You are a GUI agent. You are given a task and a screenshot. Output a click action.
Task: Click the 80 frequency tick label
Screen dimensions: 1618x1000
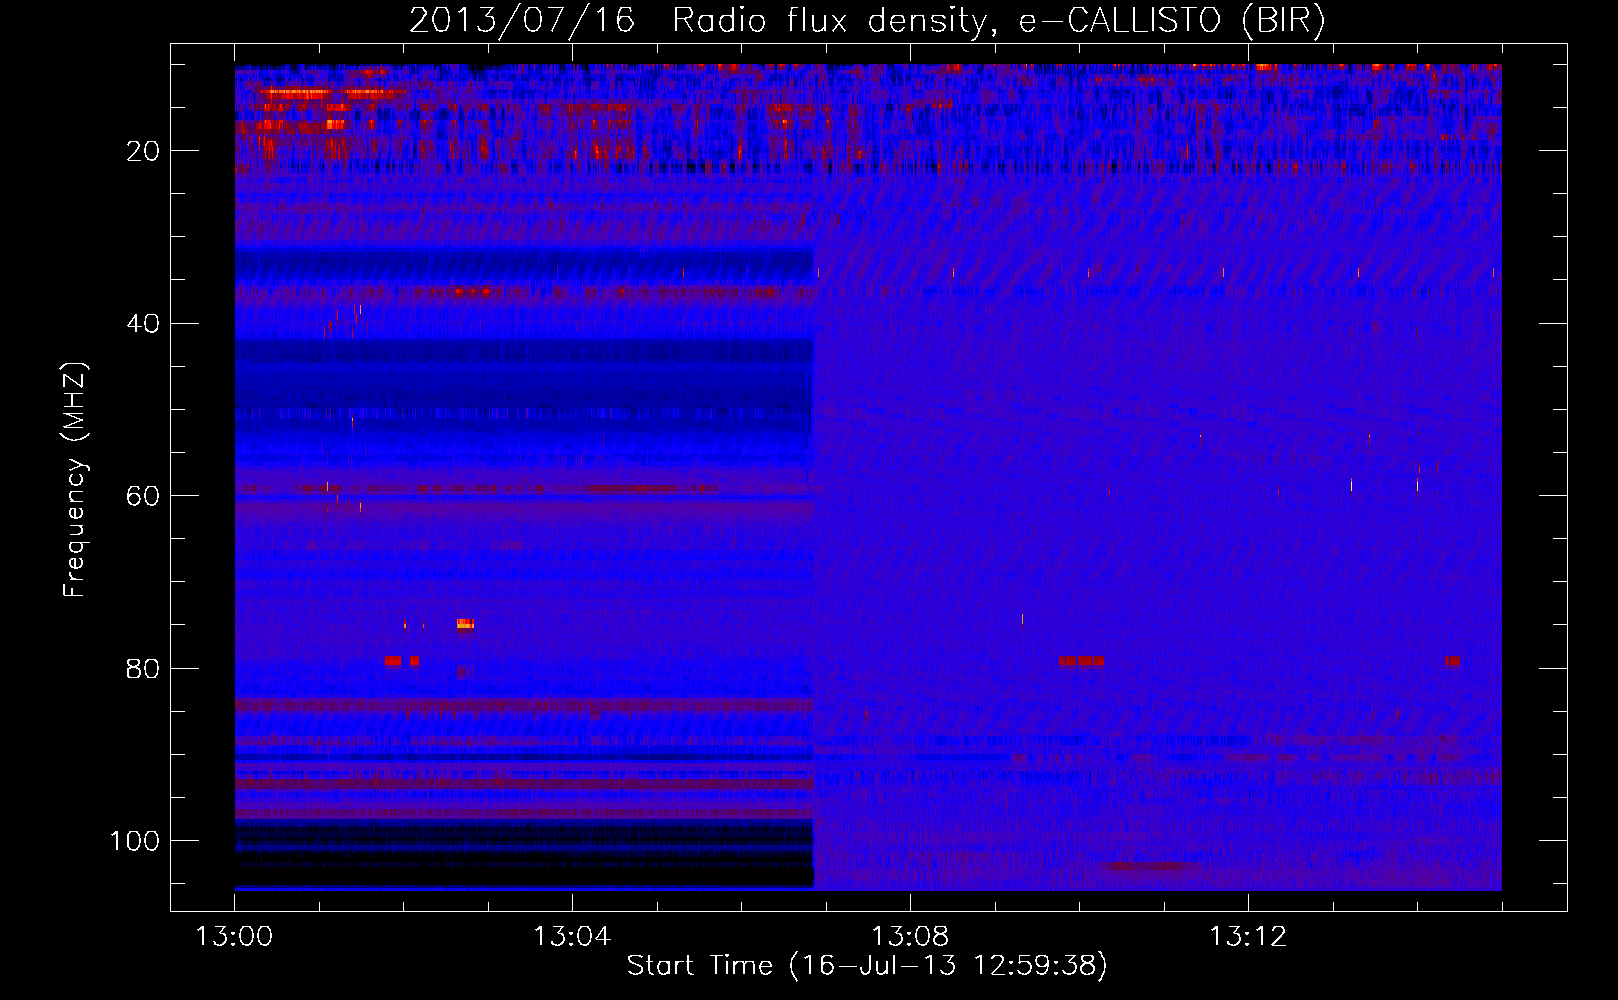coord(144,668)
